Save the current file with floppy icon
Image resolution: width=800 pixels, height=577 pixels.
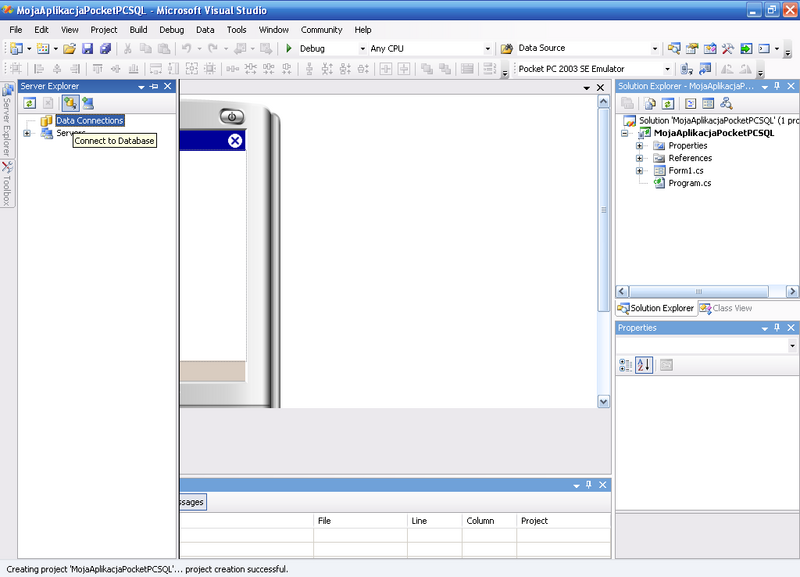pos(88,48)
